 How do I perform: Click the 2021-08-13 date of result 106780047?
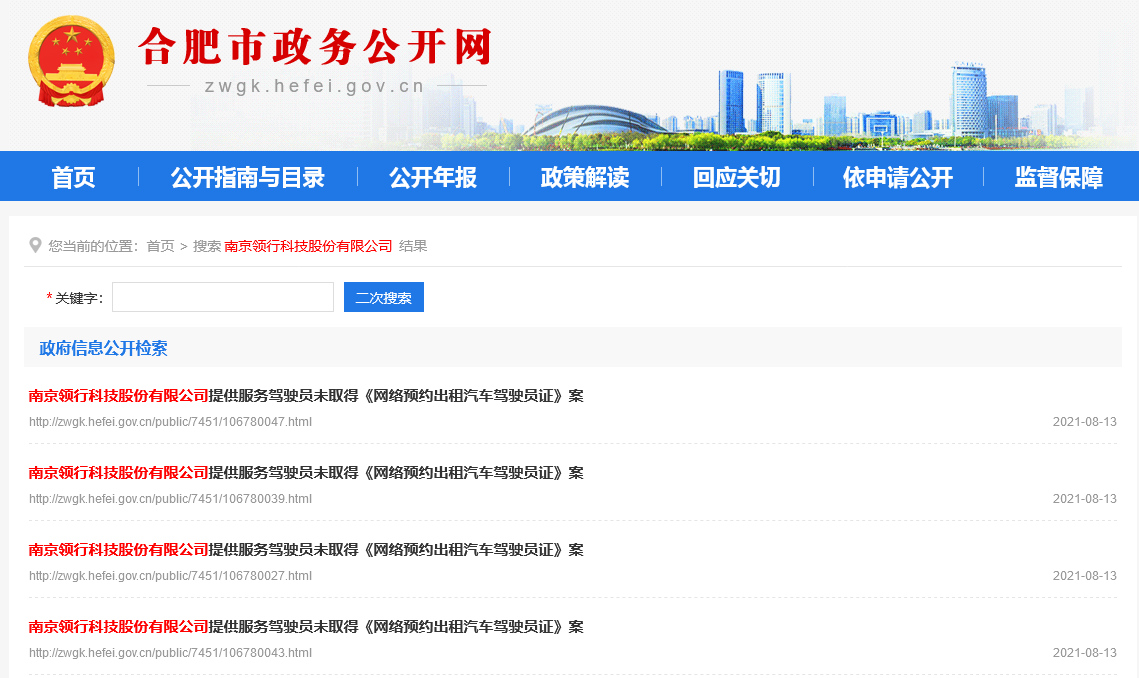pyautogui.click(x=1085, y=422)
